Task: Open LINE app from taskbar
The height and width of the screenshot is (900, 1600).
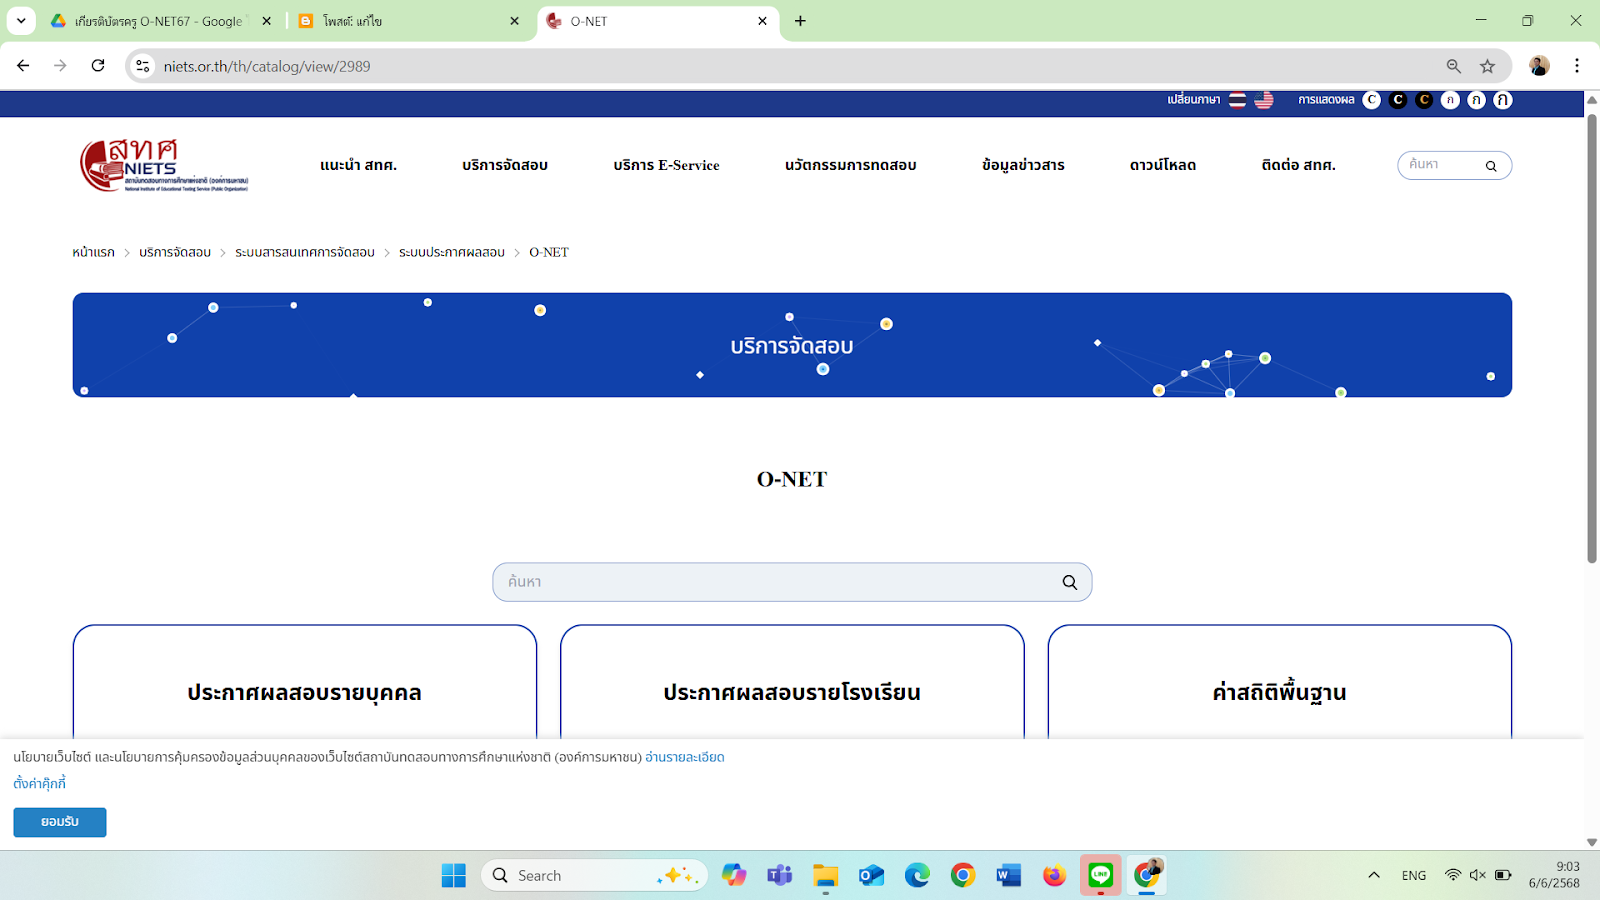Action: (x=1101, y=876)
